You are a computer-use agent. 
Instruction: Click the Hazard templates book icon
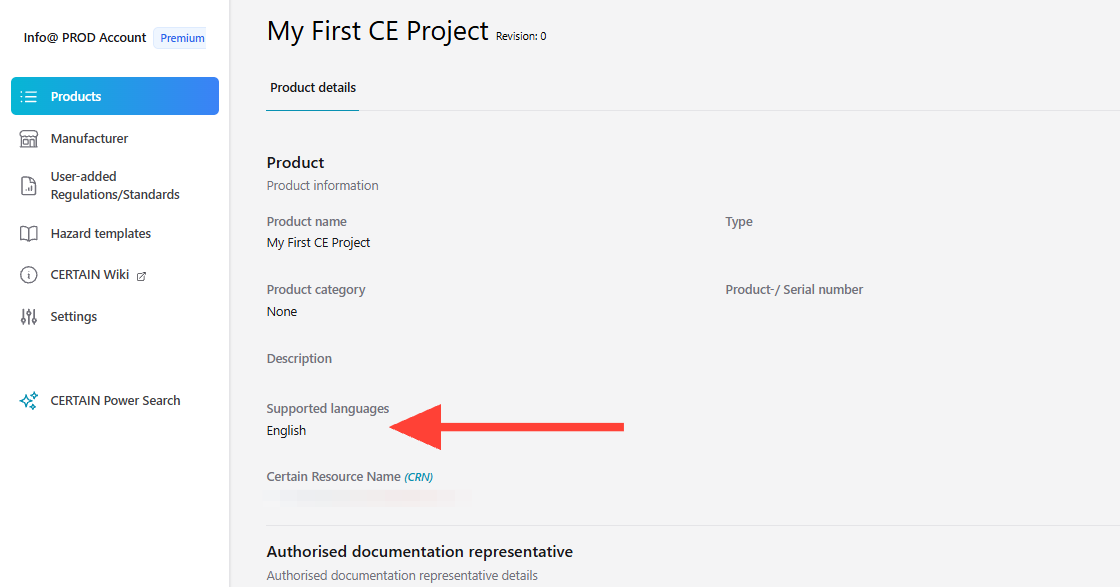[29, 234]
